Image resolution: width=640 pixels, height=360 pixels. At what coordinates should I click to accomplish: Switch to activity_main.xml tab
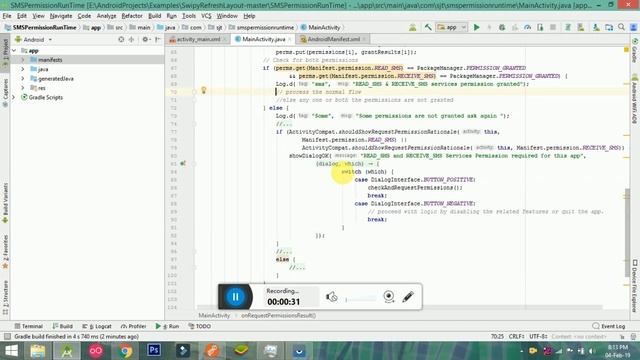pos(198,39)
